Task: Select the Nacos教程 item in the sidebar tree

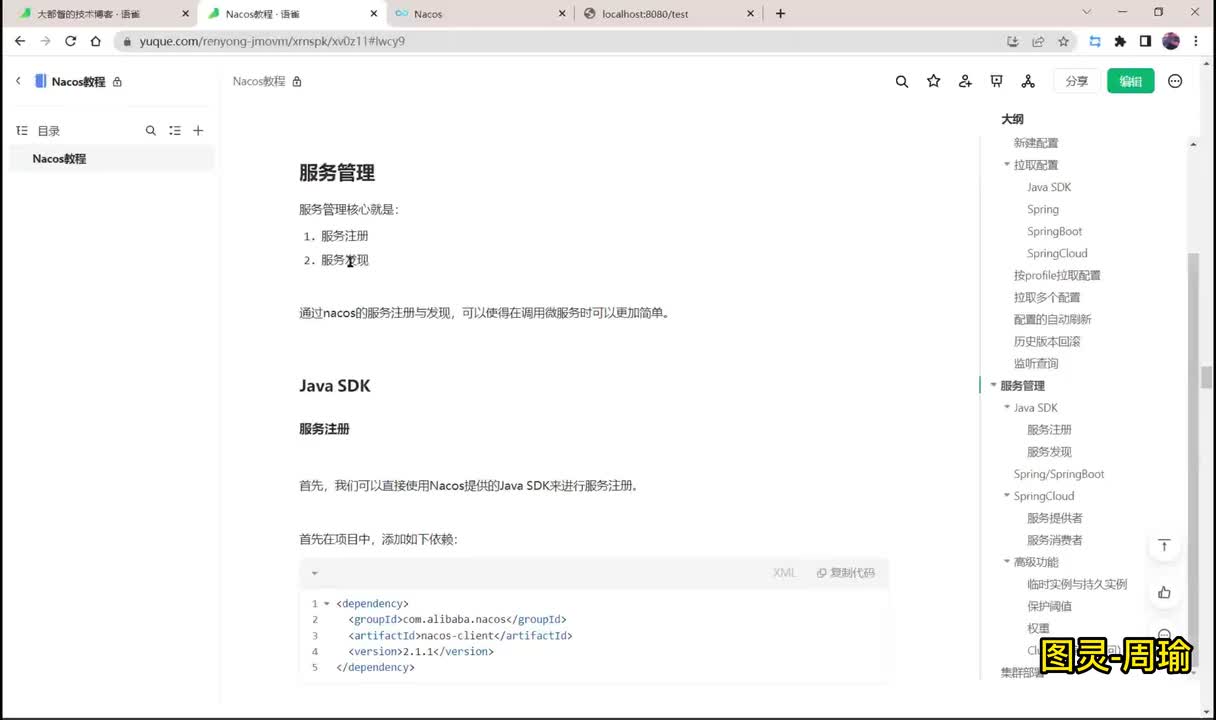Action: (112, 158)
